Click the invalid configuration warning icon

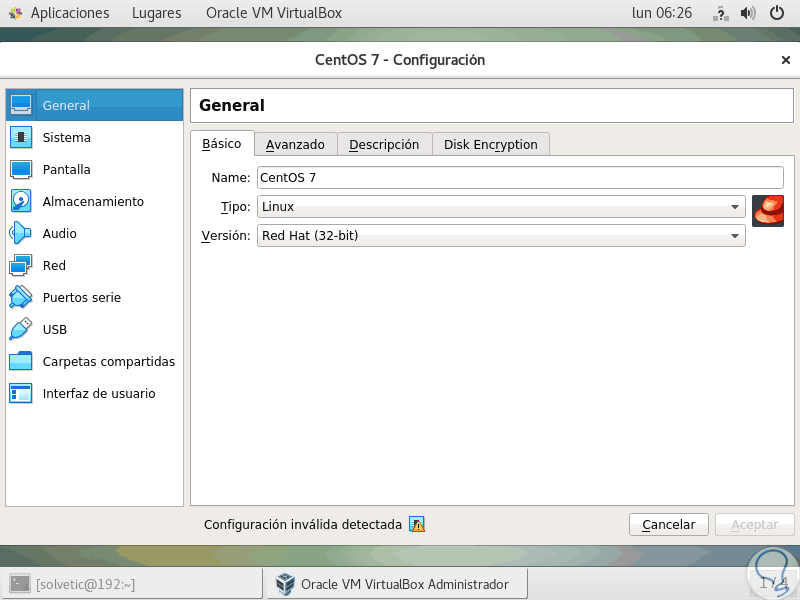pyautogui.click(x=418, y=524)
